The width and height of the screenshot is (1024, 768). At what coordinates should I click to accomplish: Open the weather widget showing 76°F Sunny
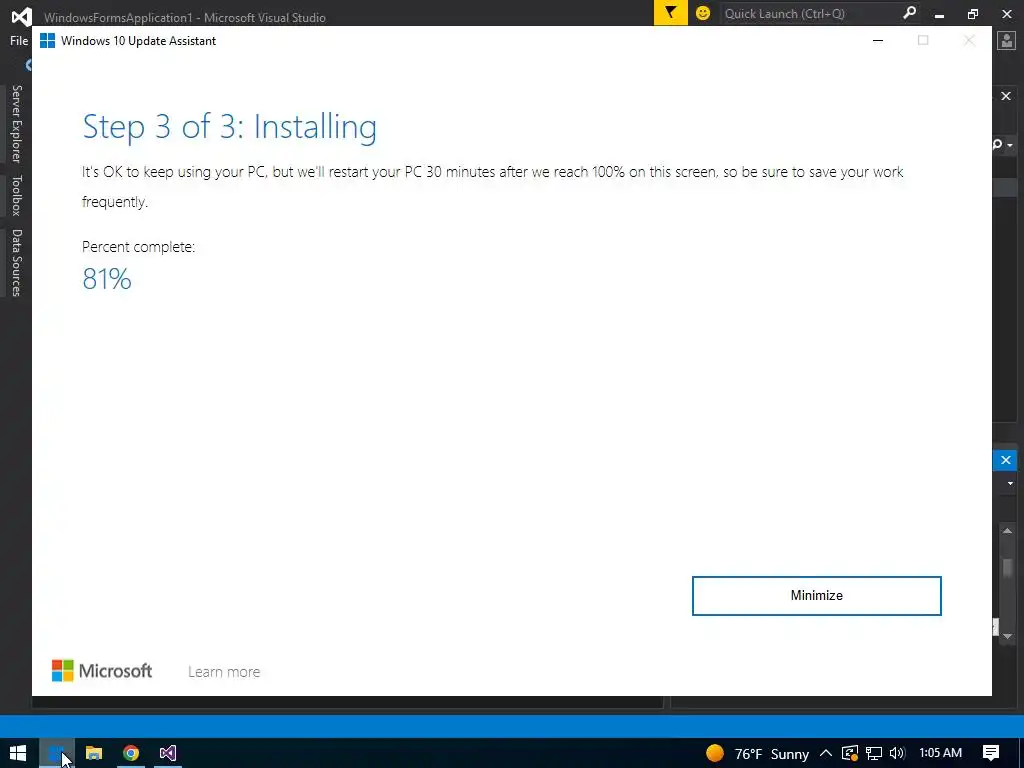point(758,754)
